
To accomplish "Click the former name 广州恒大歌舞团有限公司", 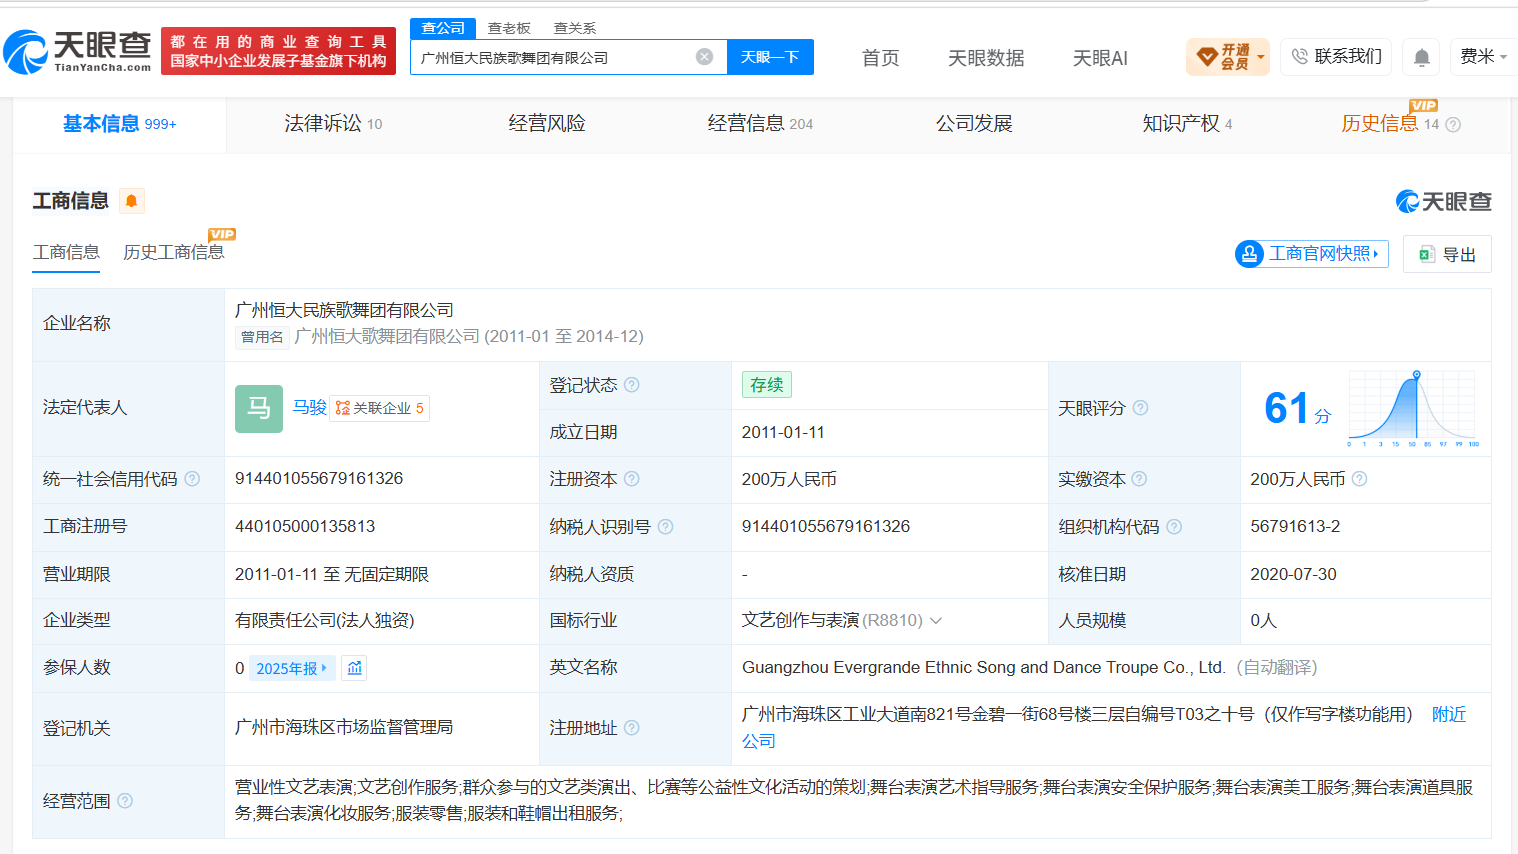I will coord(387,337).
